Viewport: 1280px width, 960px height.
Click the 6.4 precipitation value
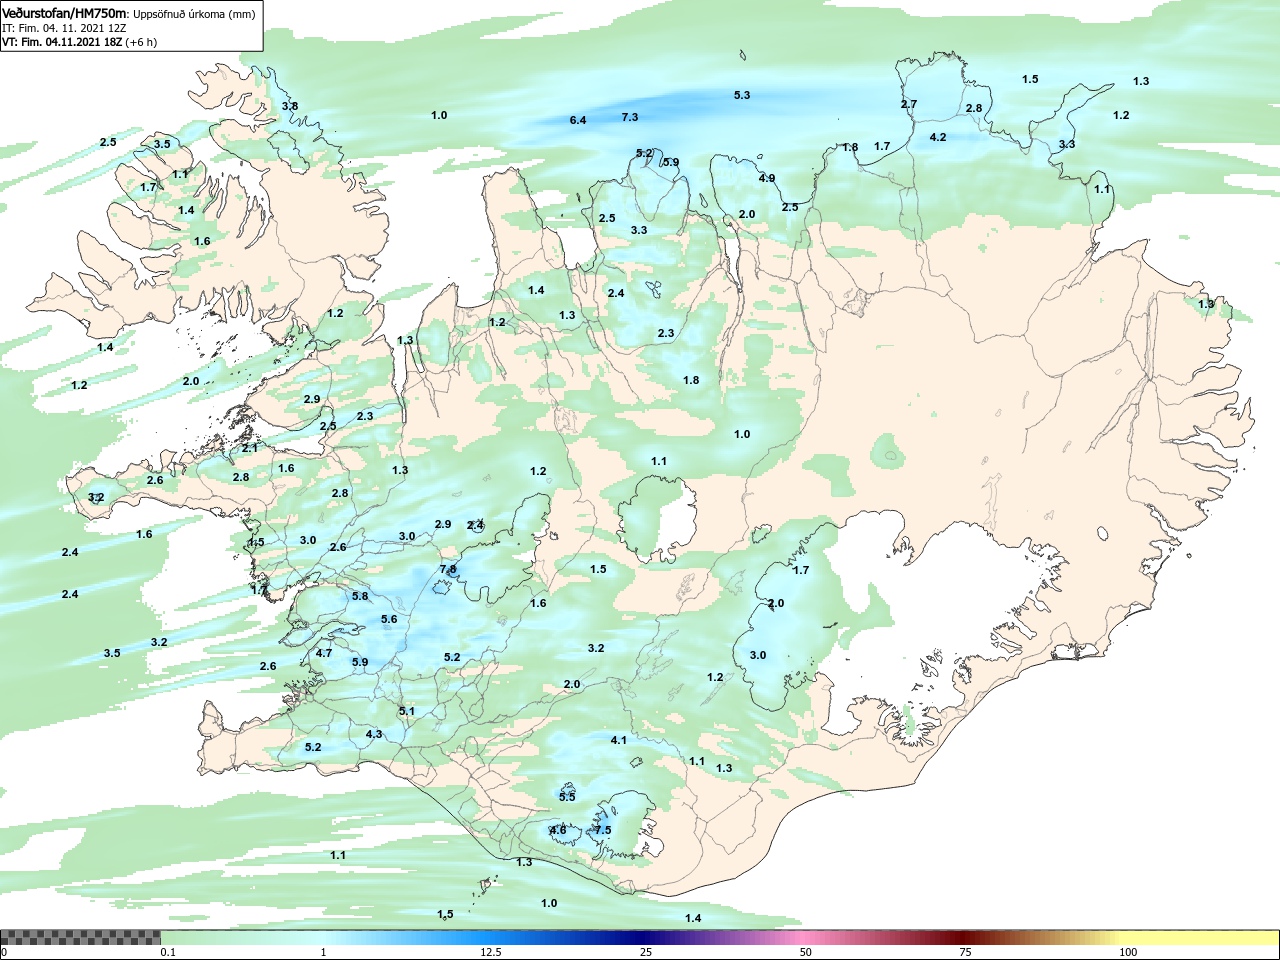pos(578,120)
